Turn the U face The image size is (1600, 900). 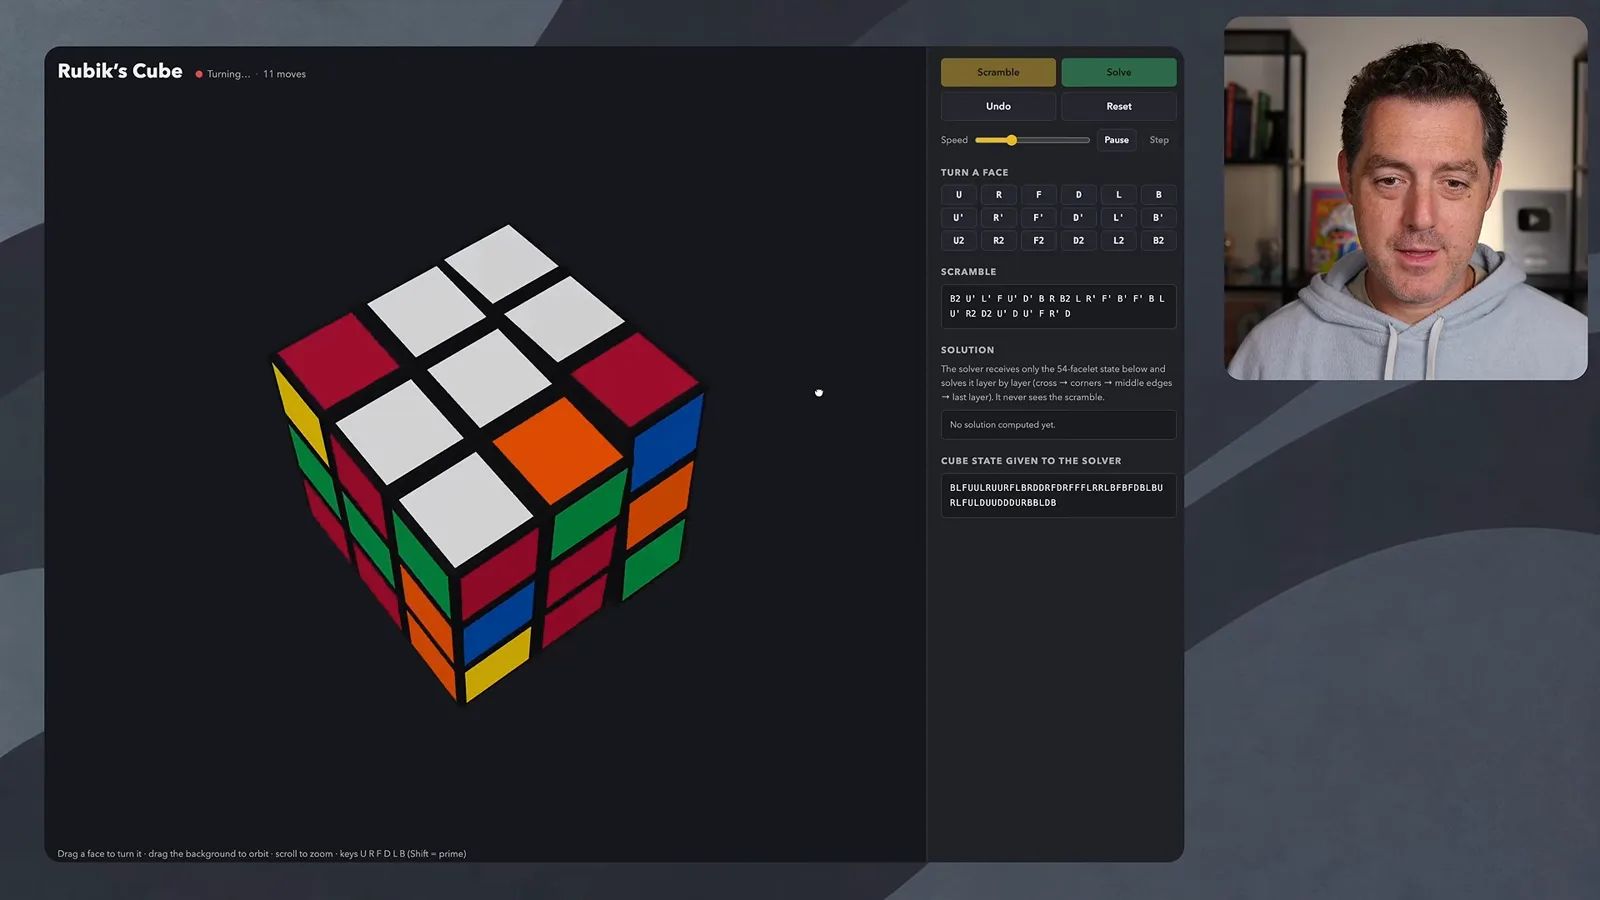pyautogui.click(x=958, y=195)
